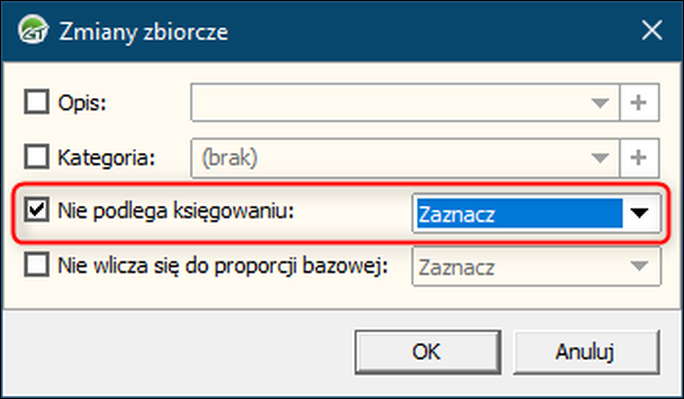Open the black arrow of księgowaniu Zaznacz combo
The width and height of the screenshot is (684, 399).
[640, 213]
